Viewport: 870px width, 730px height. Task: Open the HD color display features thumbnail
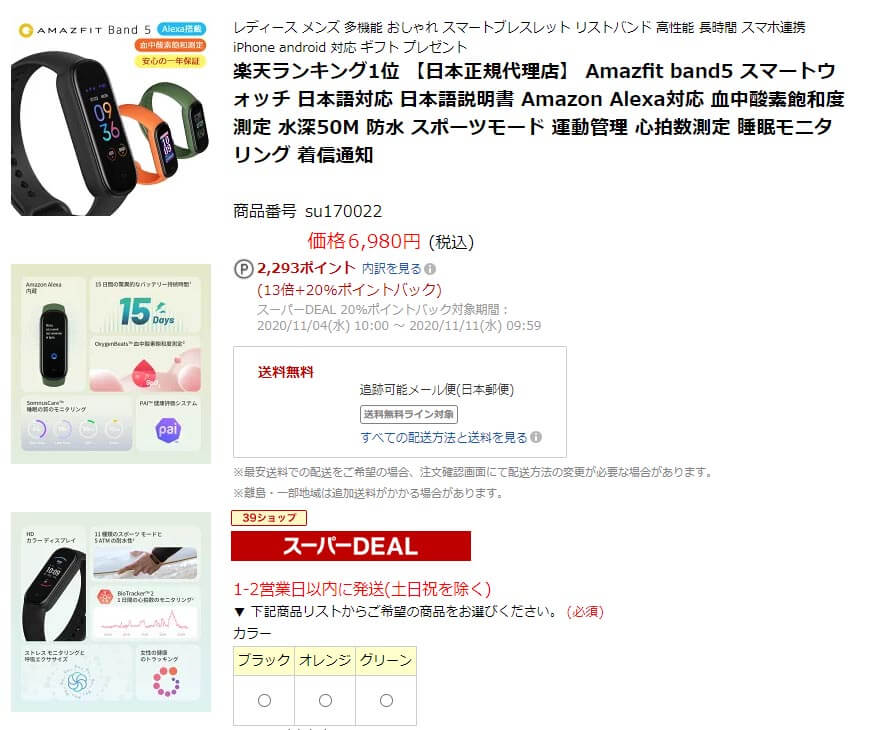coord(111,612)
